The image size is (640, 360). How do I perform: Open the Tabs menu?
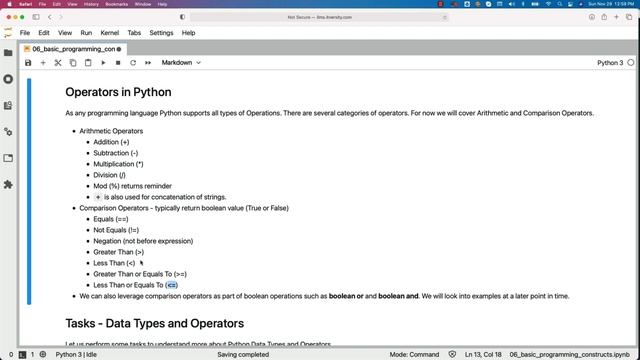point(134,33)
